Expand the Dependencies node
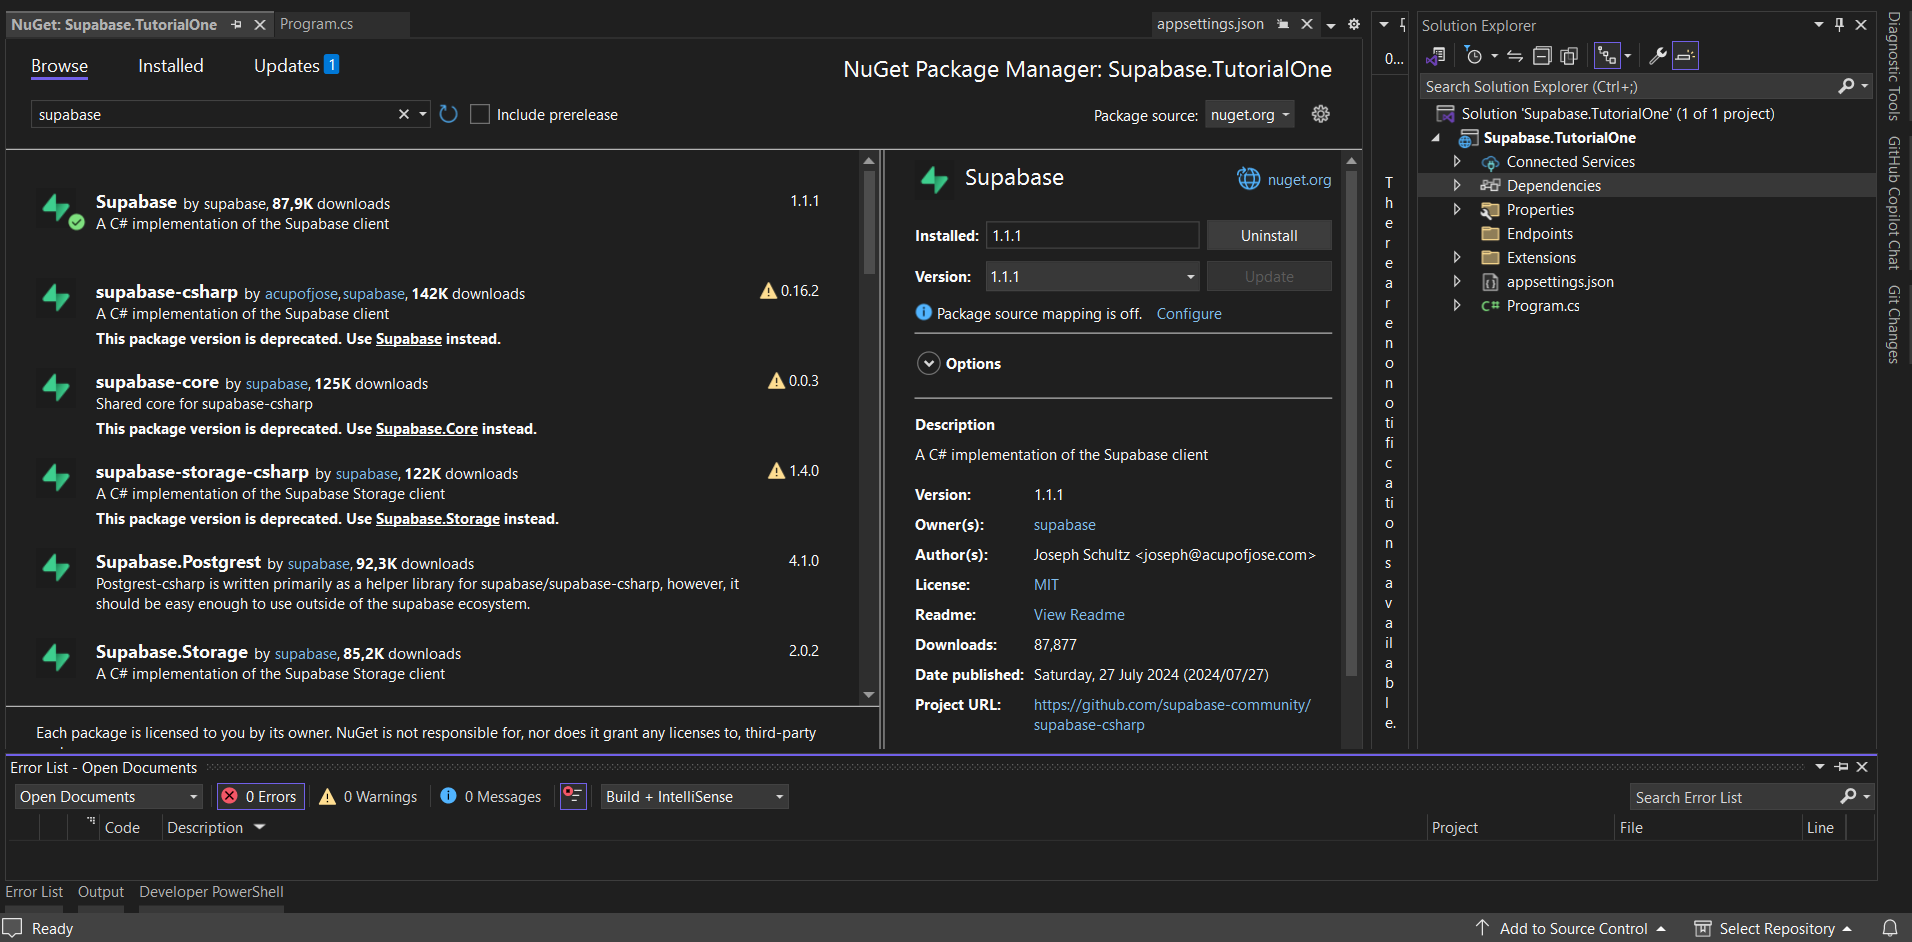Screen dimensions: 1912x942 point(1457,185)
